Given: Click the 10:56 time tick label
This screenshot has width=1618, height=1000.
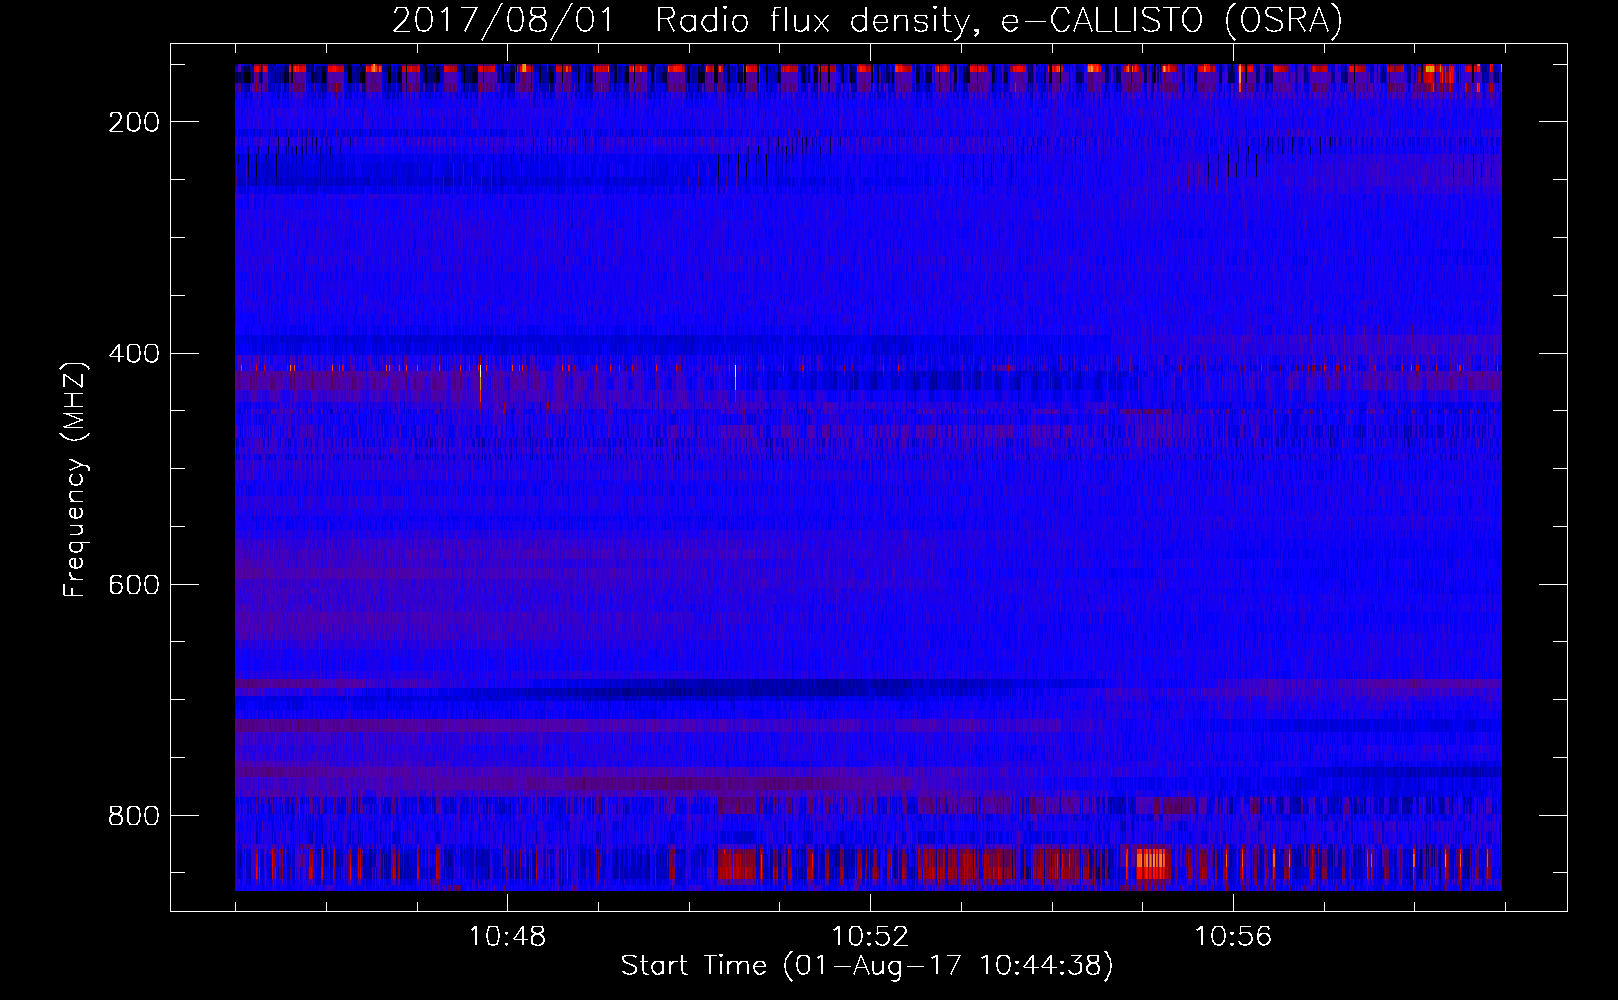Looking at the screenshot, I should tap(1233, 937).
